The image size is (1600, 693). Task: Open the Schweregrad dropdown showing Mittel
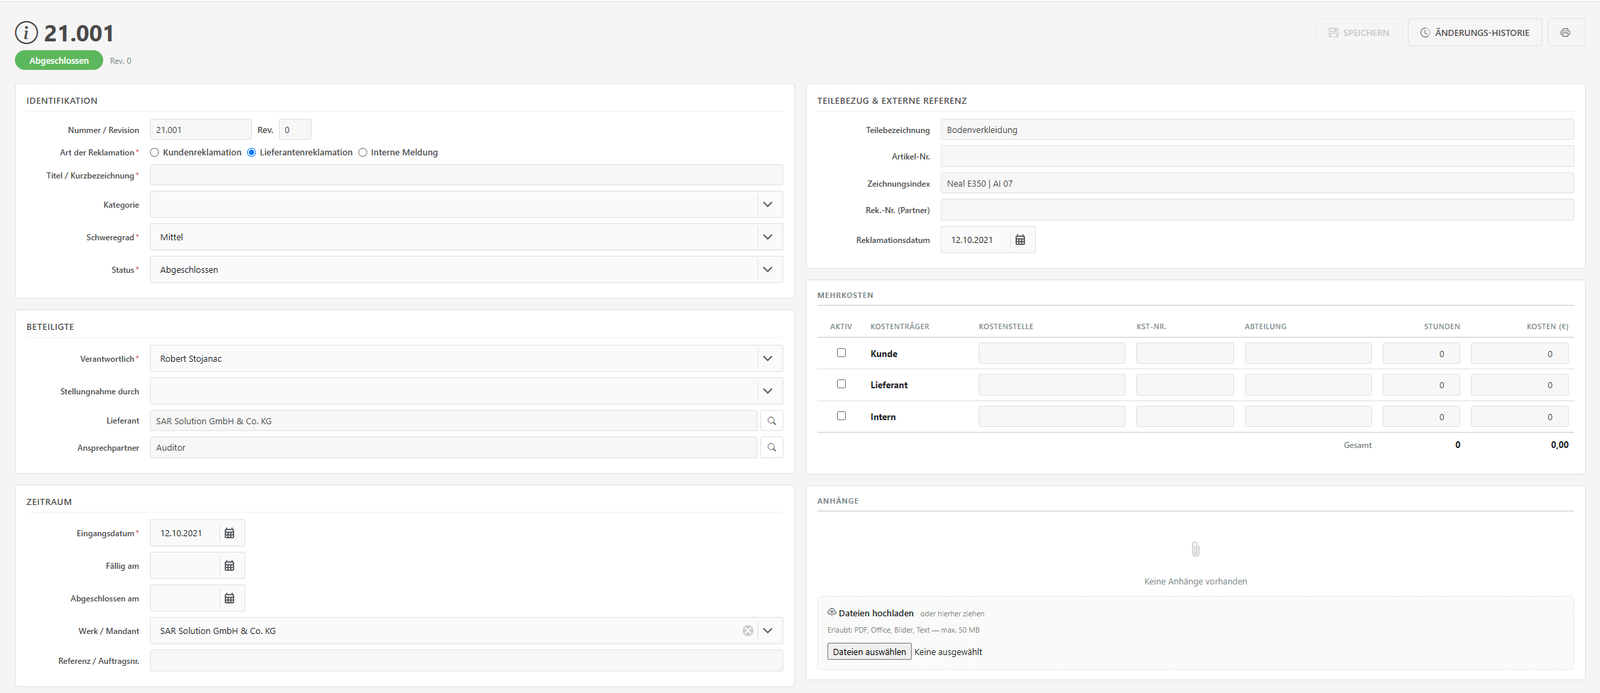point(466,237)
